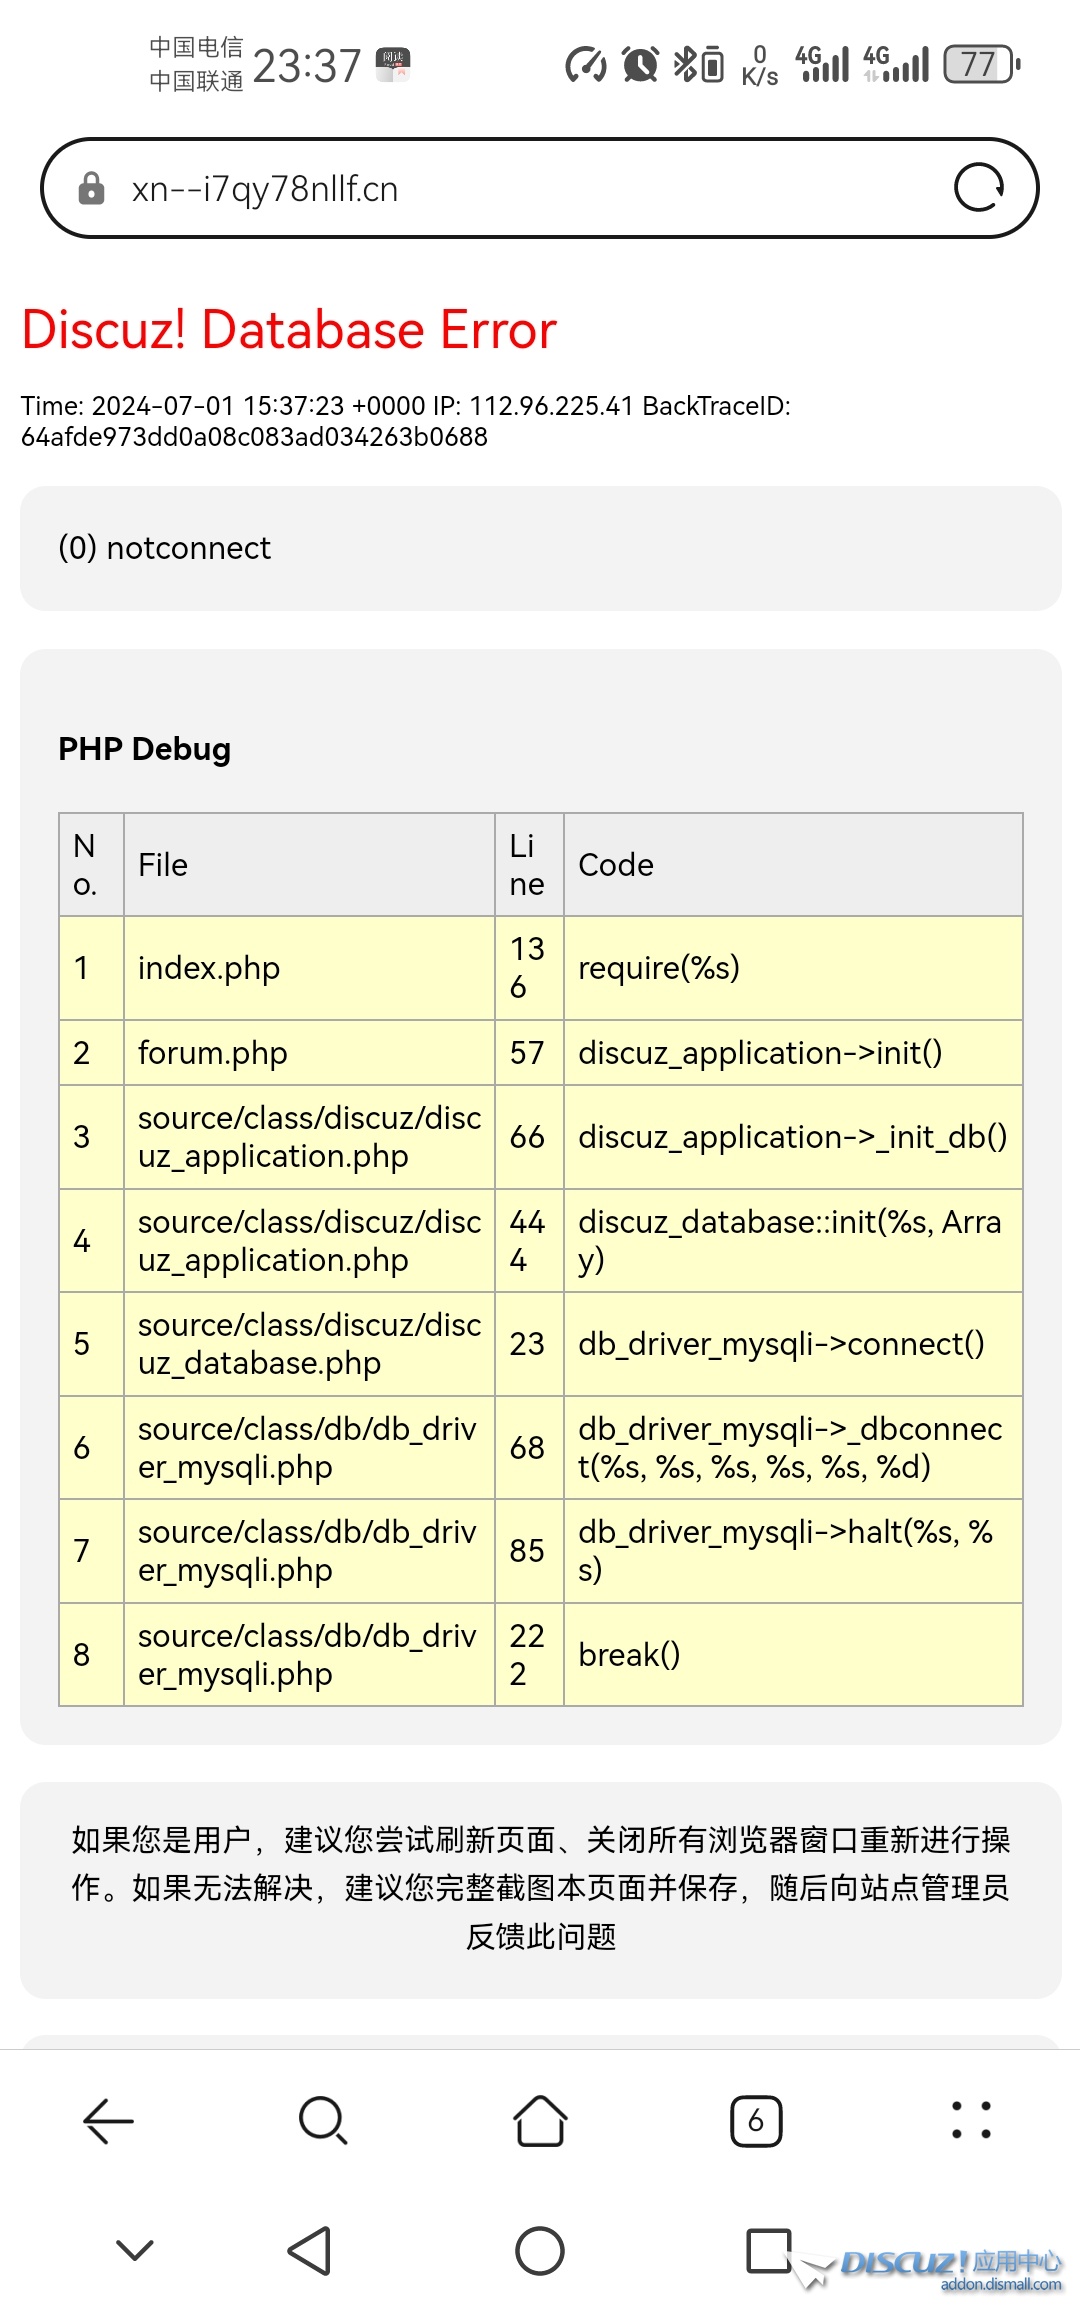The height and width of the screenshot is (2310, 1080).
Task: Select the 'PHP Debug' heading
Action: pos(145,749)
